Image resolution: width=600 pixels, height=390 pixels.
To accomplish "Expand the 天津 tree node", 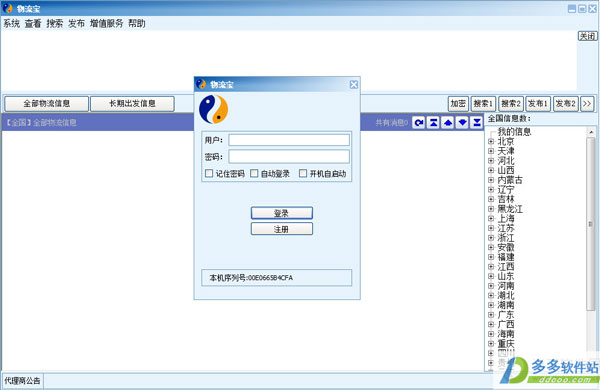I will point(491,151).
